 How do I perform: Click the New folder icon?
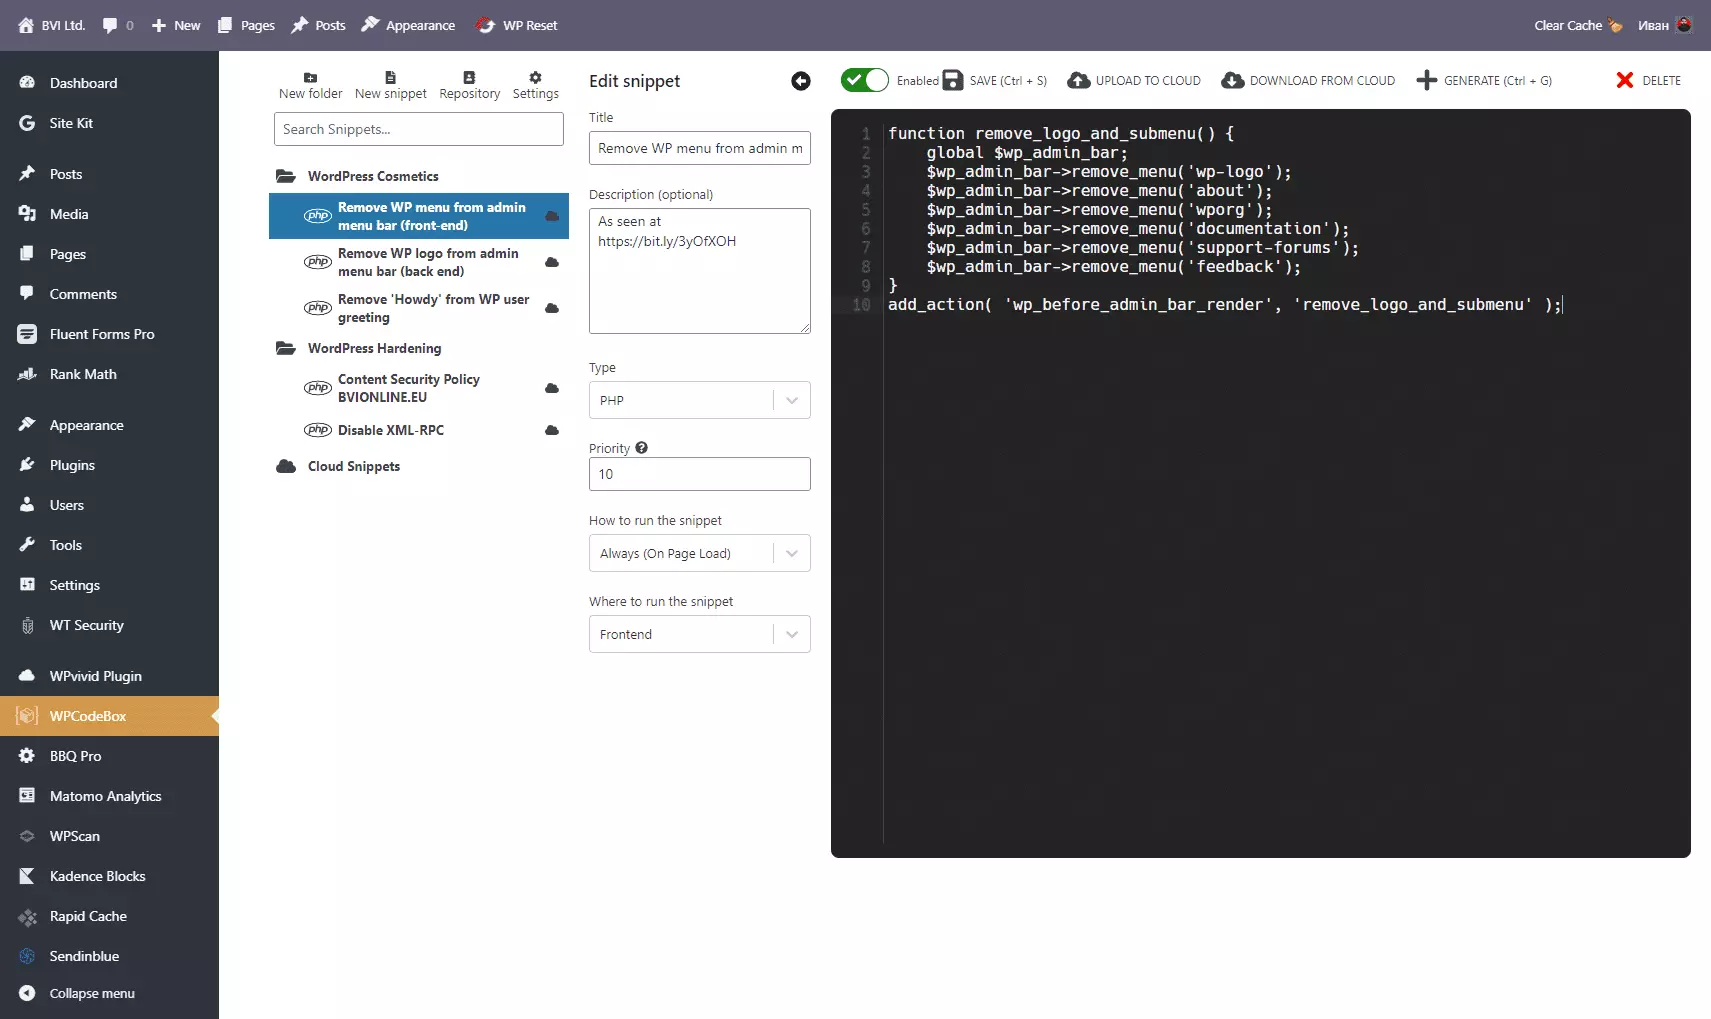[x=310, y=78]
